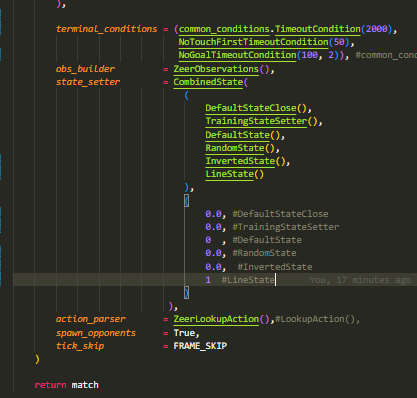The image size is (417, 398).
Task: Click the CombinedState class name
Action: pyautogui.click(x=208, y=82)
